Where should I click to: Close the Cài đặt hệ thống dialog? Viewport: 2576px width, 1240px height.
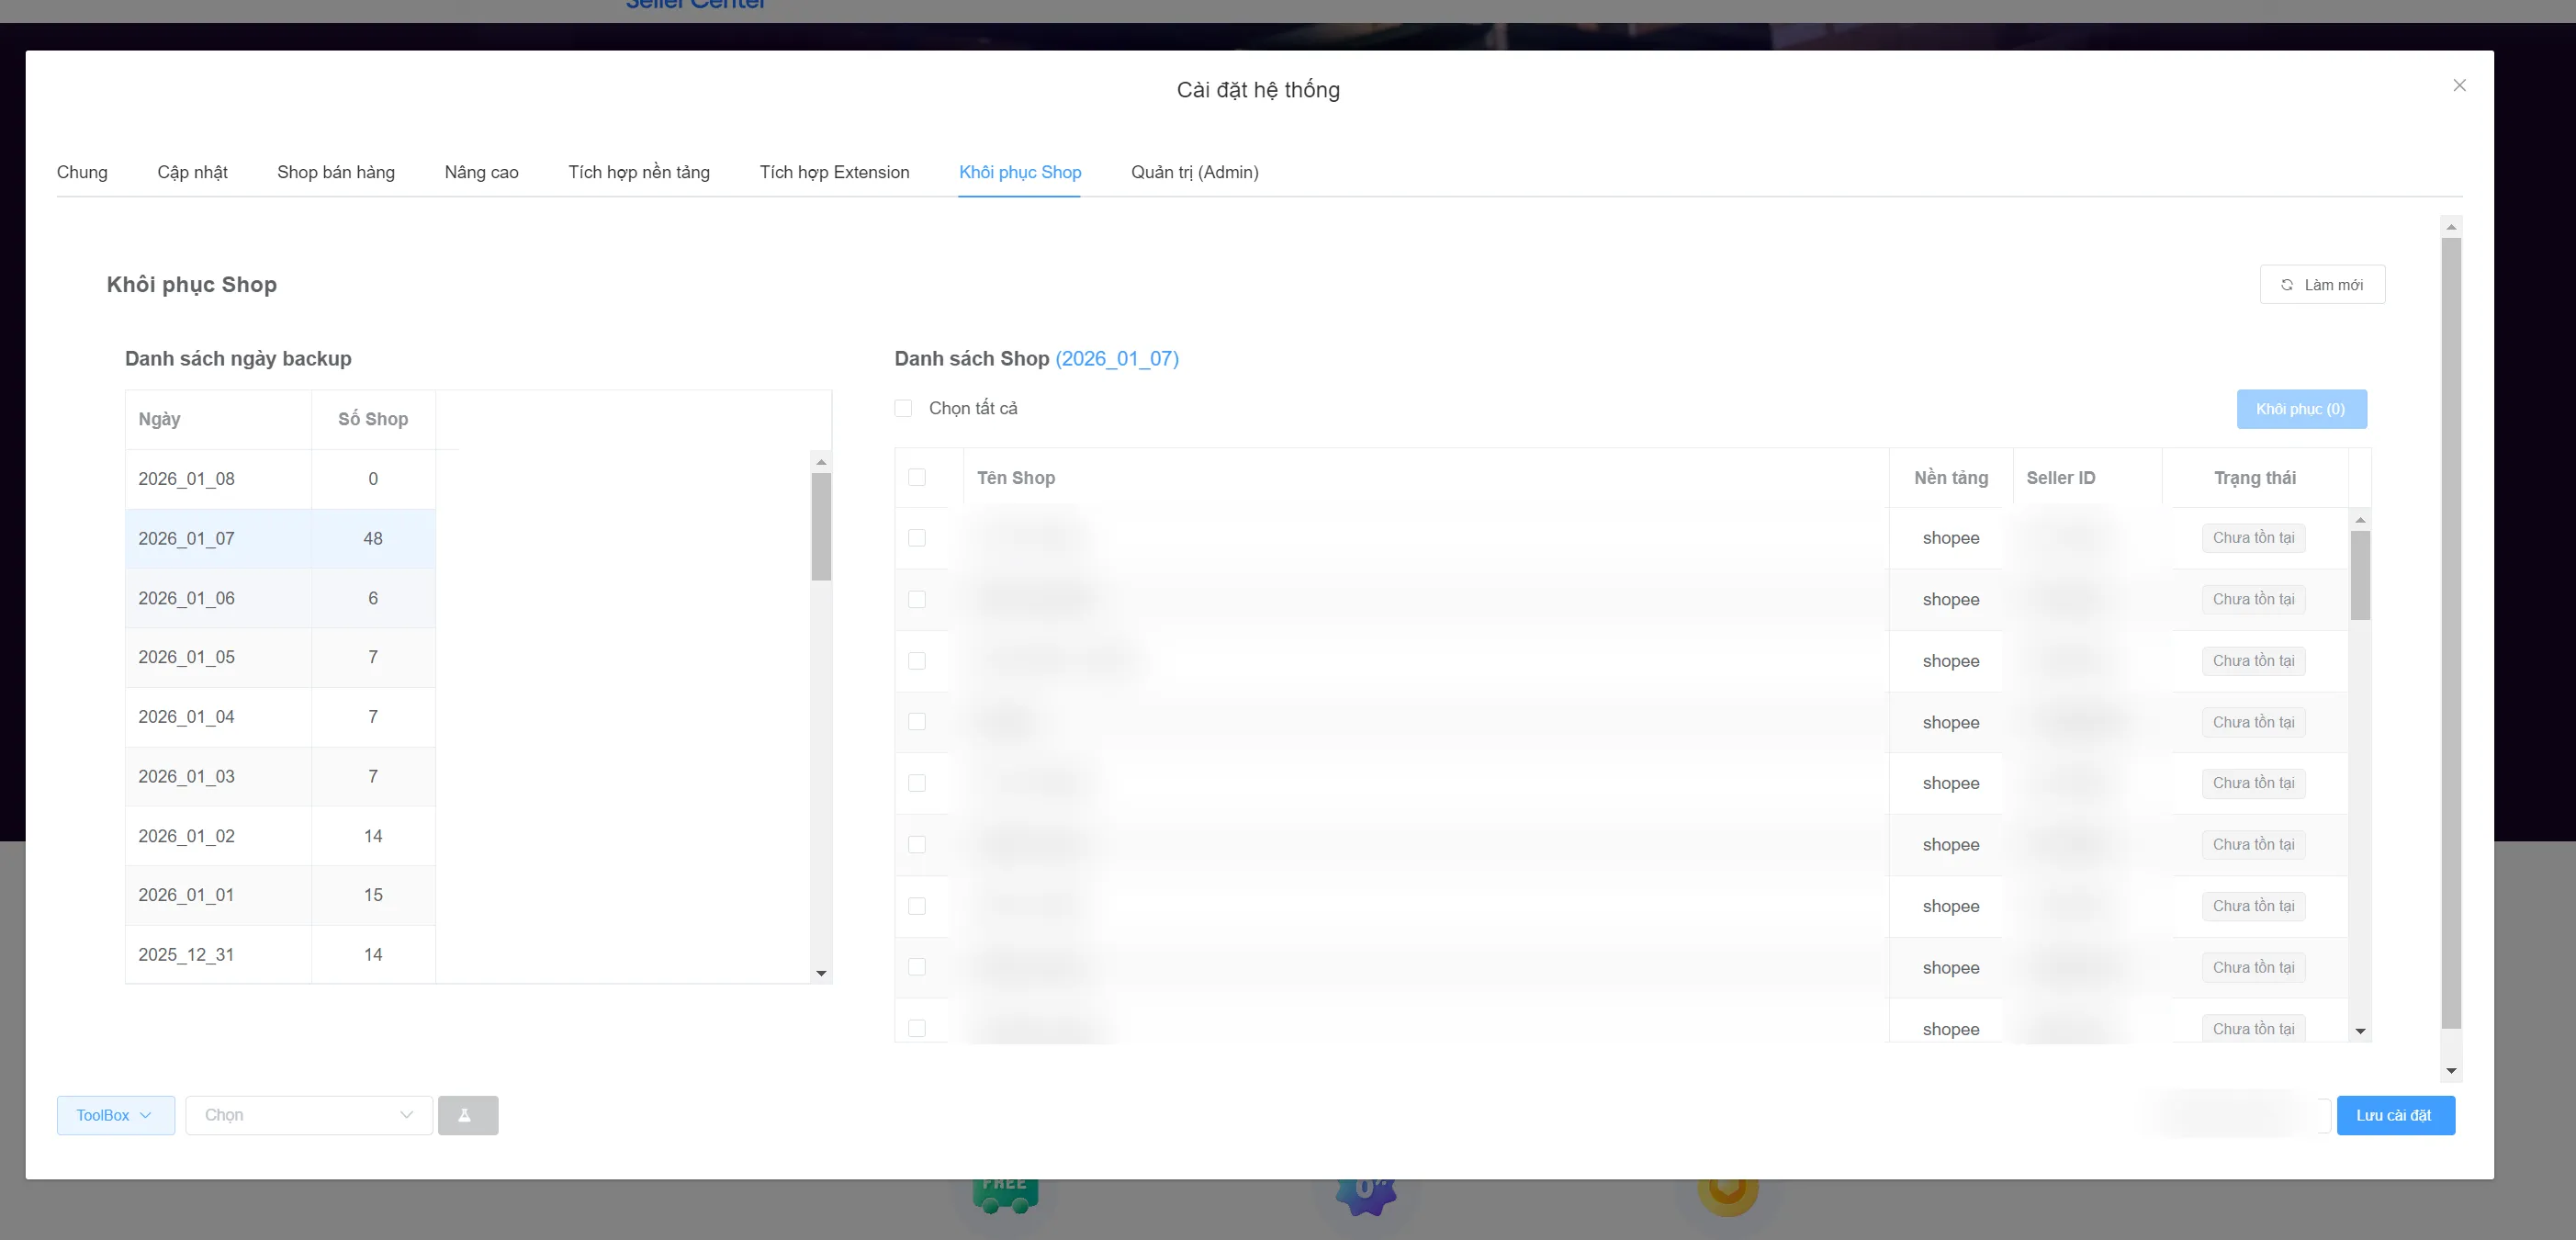point(2459,85)
